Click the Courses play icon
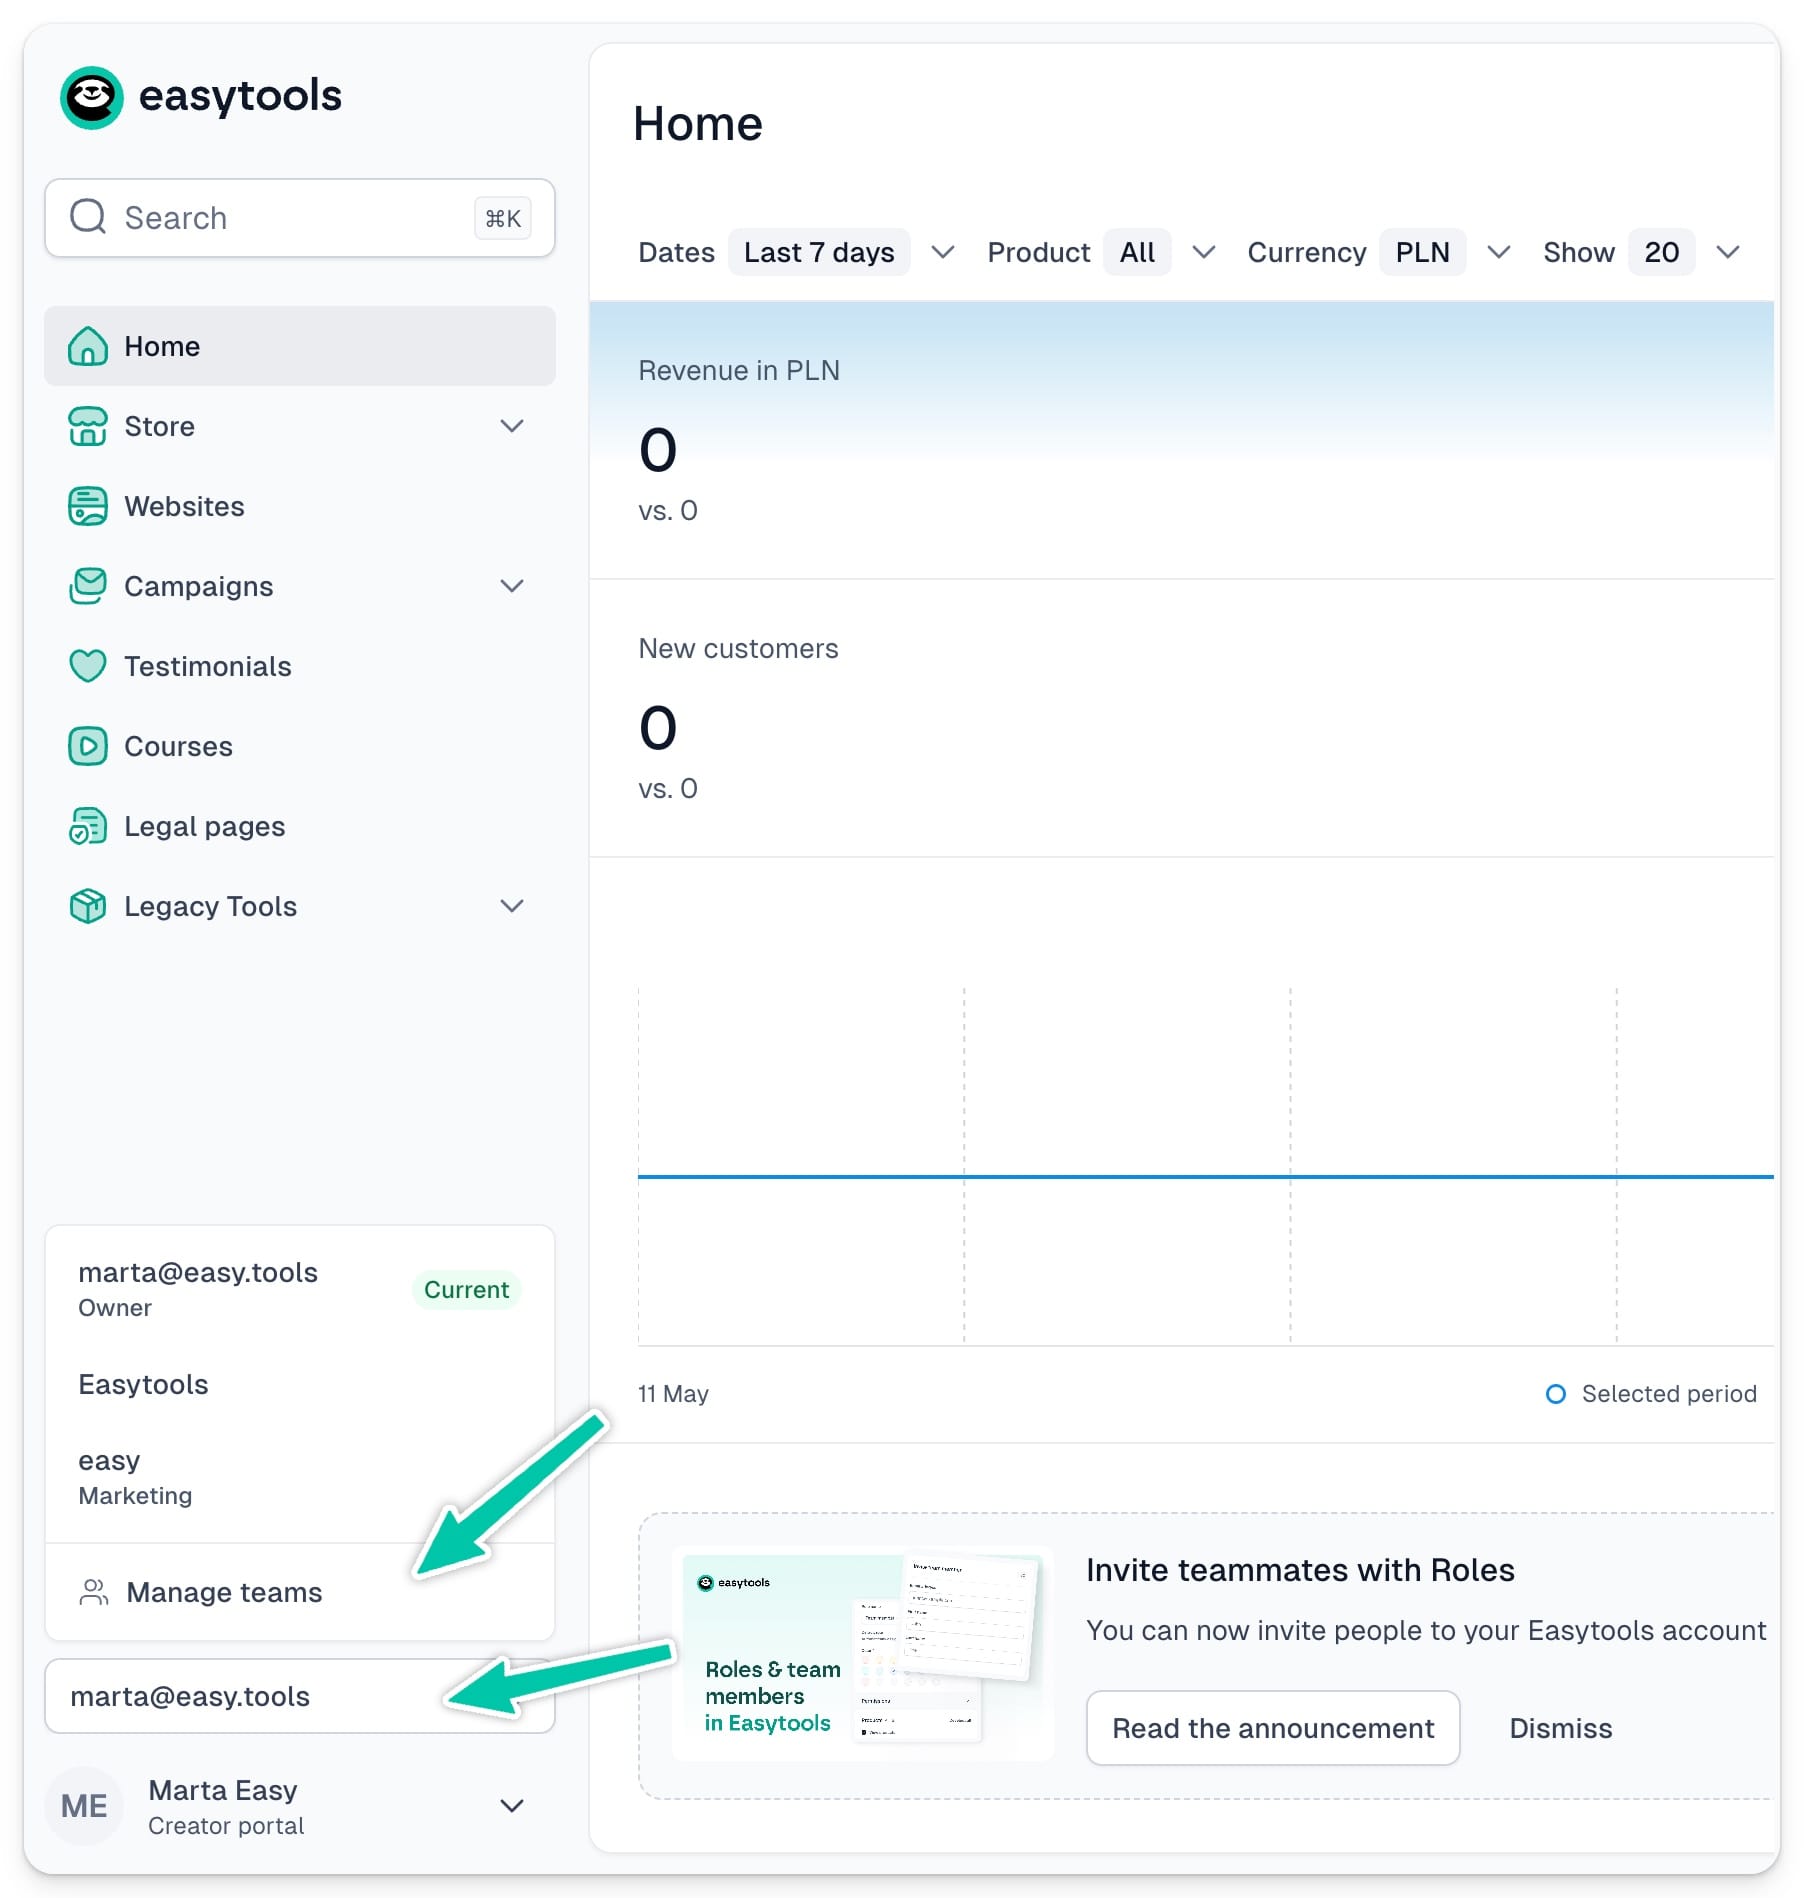This screenshot has height=1898, width=1804. [88, 746]
